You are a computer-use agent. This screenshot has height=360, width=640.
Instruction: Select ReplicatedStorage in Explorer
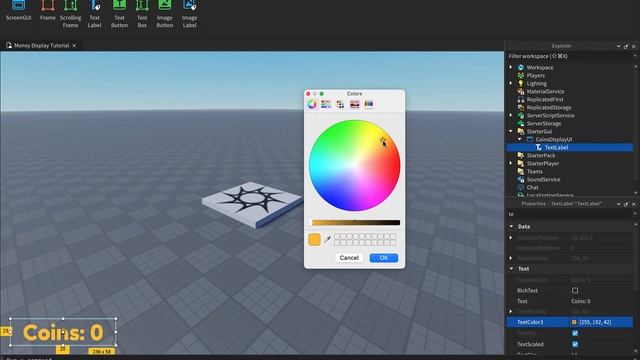549,107
